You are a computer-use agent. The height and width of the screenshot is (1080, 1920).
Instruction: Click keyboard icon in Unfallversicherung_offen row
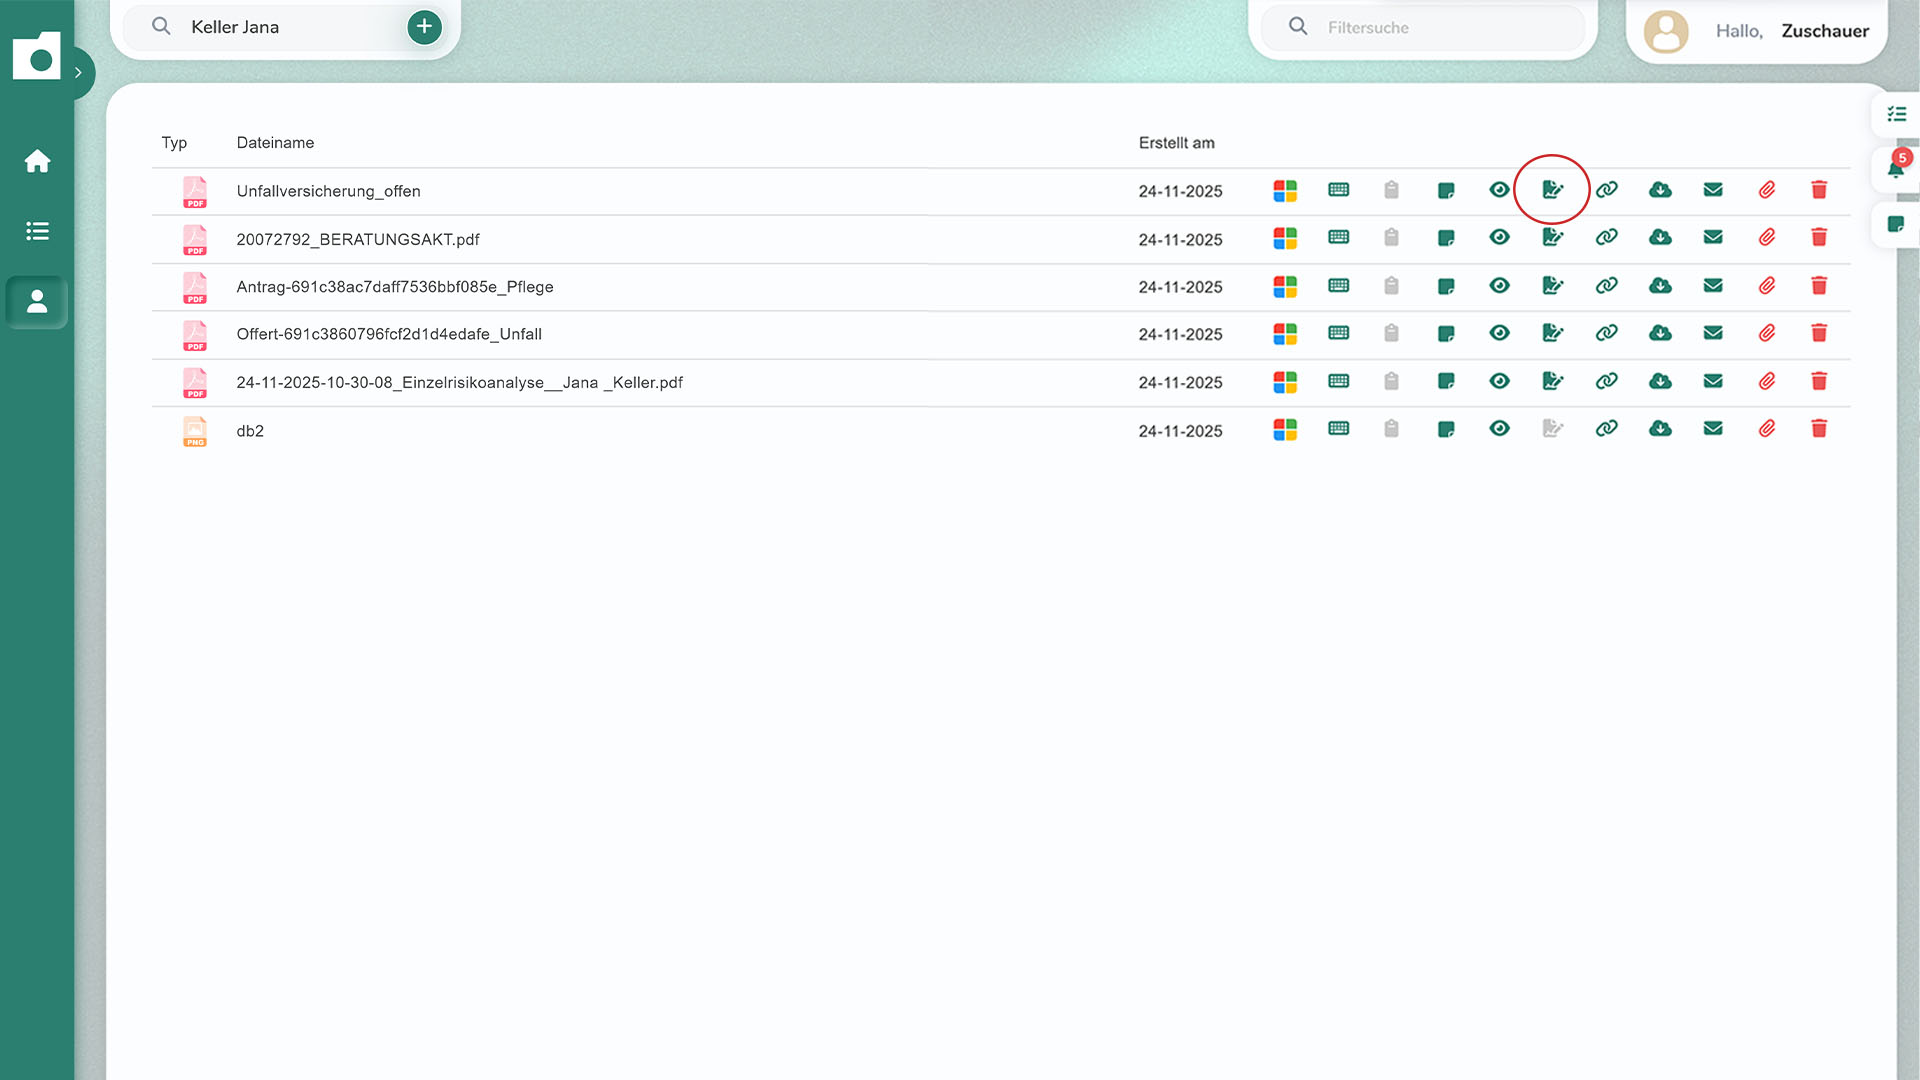pyautogui.click(x=1338, y=190)
